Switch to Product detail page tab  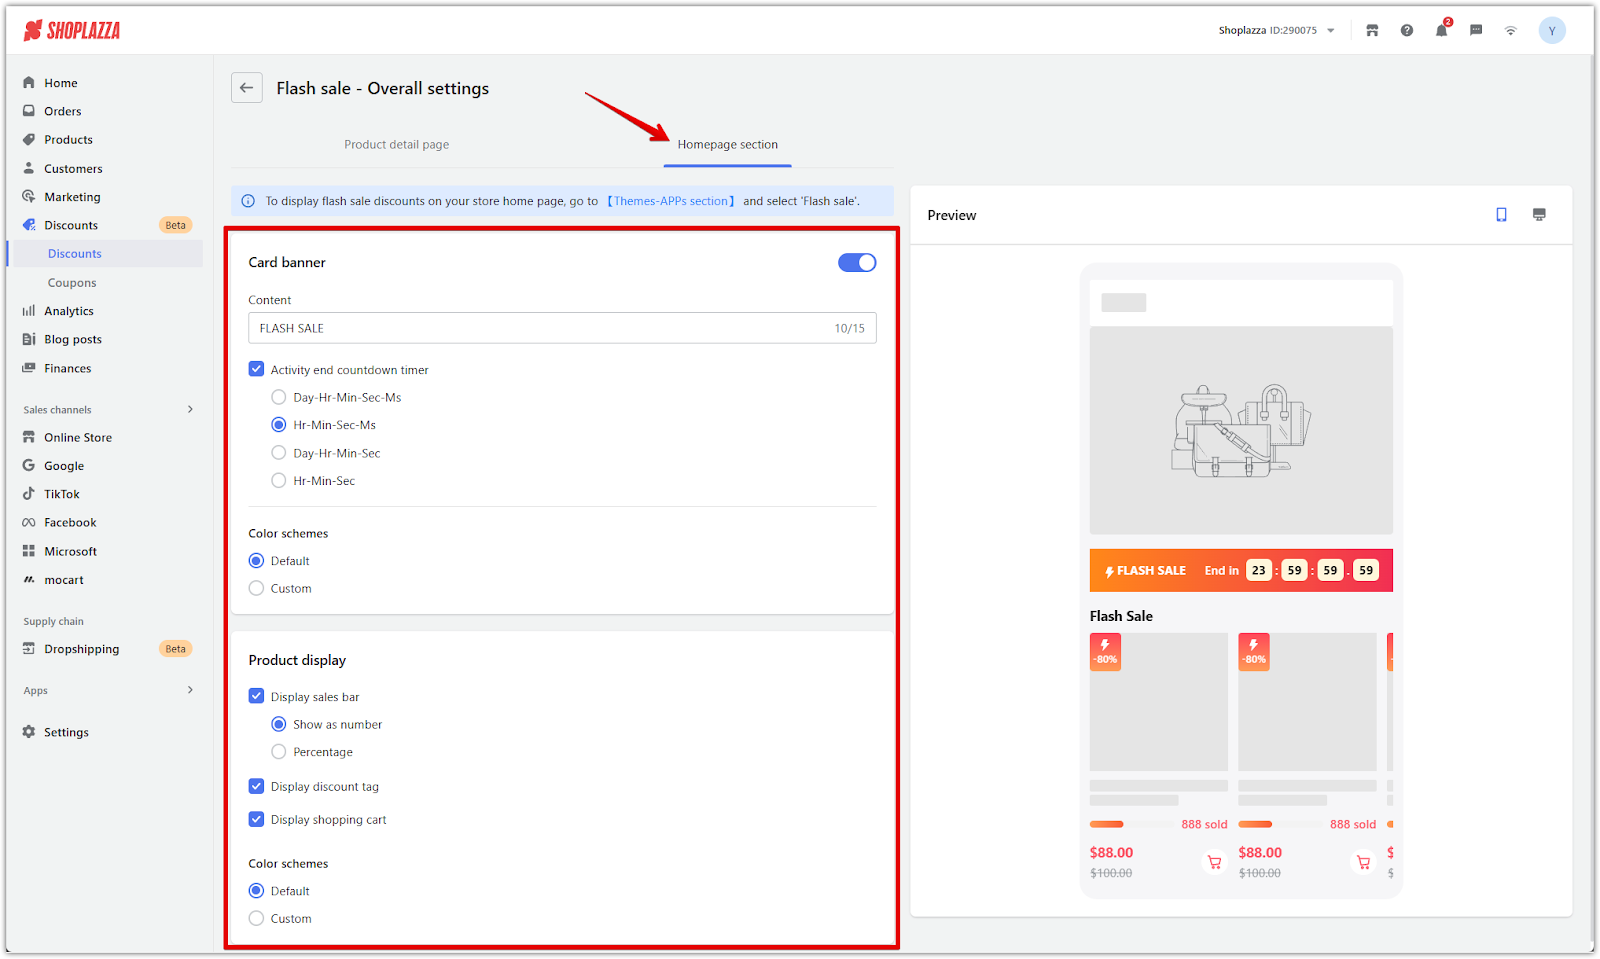397,145
